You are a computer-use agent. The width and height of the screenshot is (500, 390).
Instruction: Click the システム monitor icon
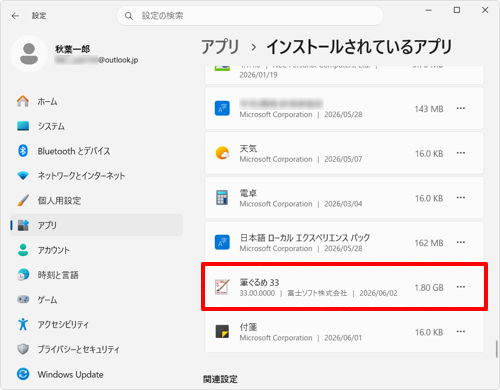tap(23, 126)
